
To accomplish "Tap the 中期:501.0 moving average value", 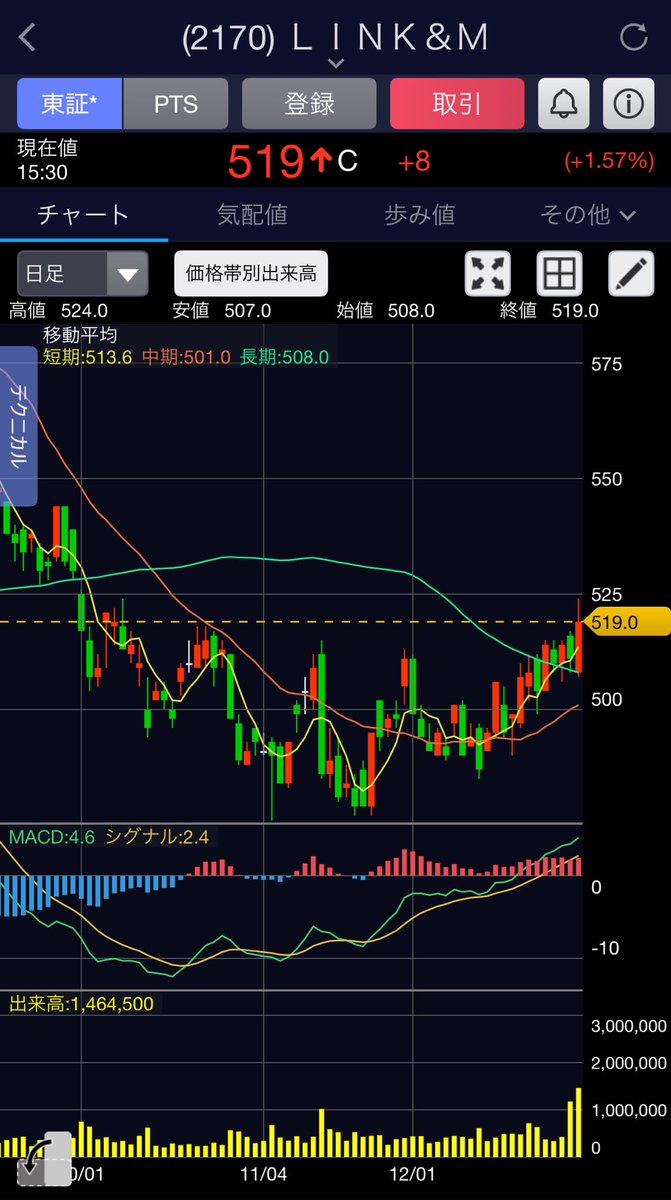I will (186, 356).
